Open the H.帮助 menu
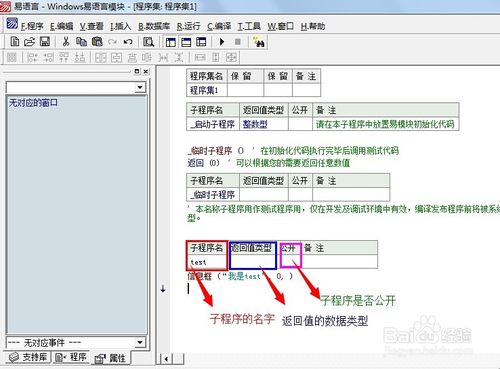This screenshot has height=369, width=500. coord(313,26)
